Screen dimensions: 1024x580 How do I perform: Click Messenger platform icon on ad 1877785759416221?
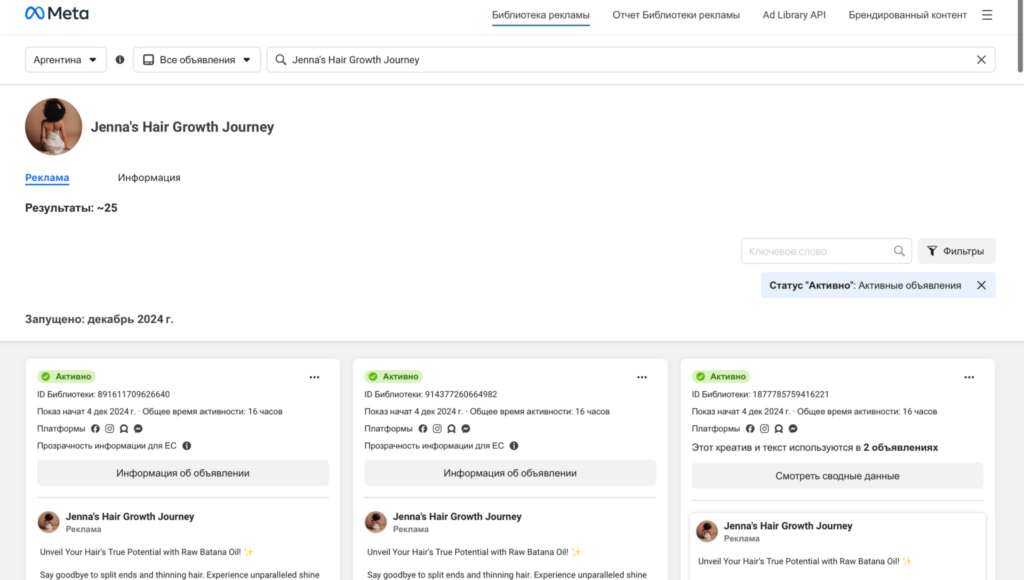pyautogui.click(x=793, y=428)
